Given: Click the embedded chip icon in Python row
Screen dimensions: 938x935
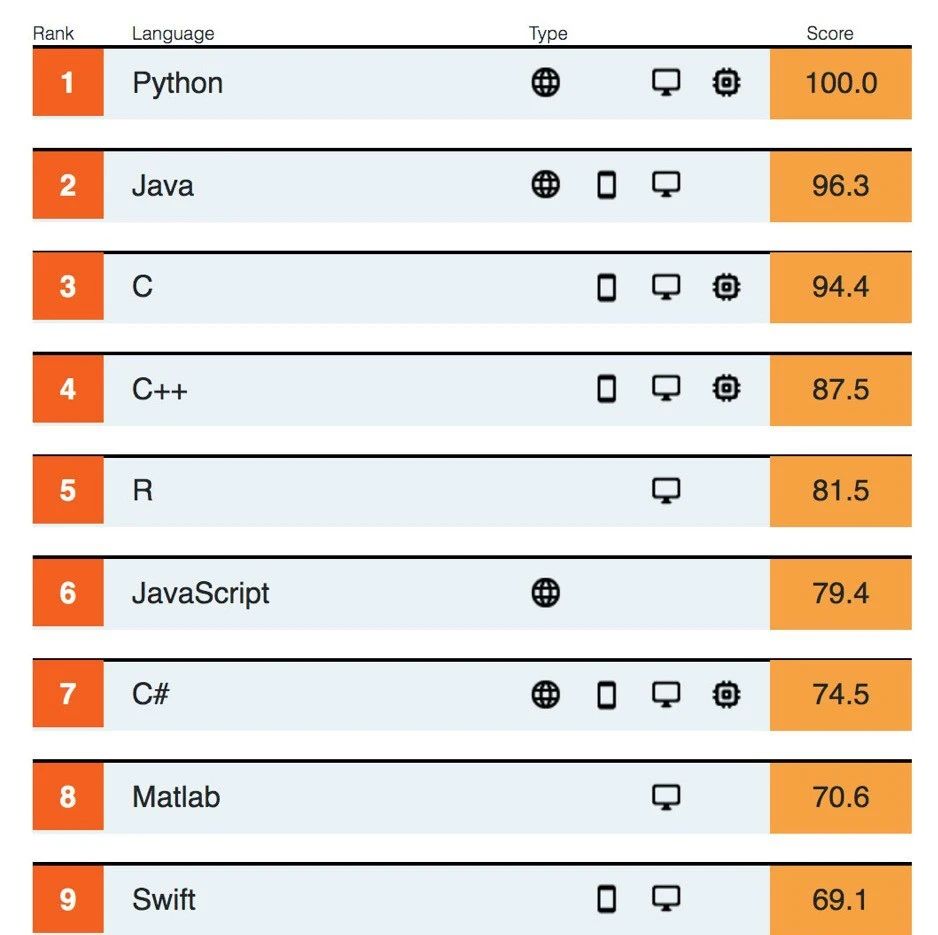Looking at the screenshot, I should coord(726,83).
